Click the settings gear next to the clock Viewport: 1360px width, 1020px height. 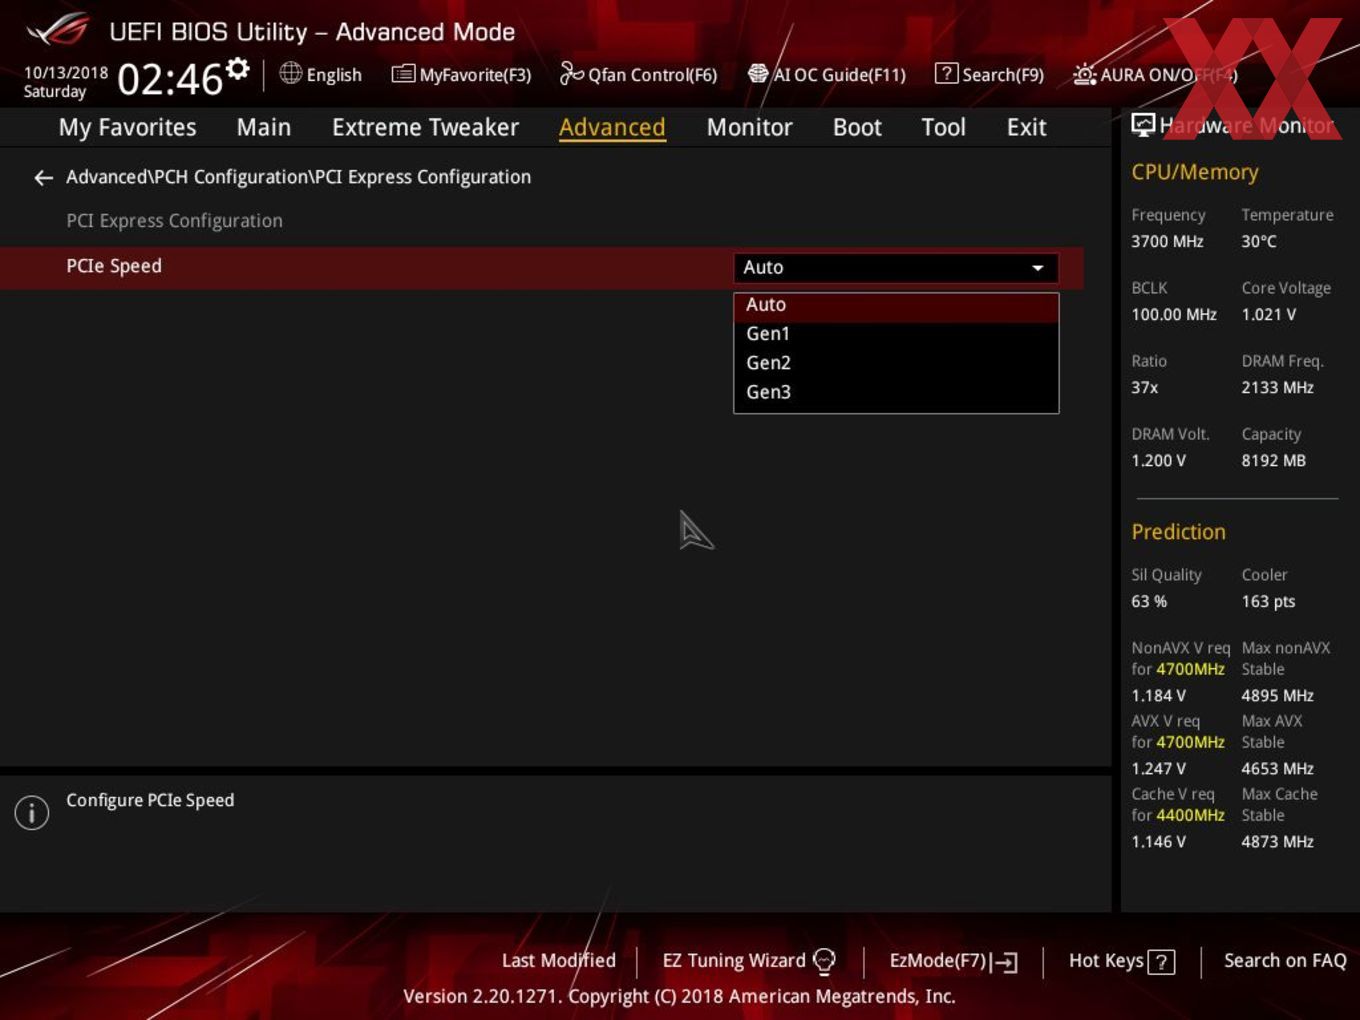coord(238,68)
